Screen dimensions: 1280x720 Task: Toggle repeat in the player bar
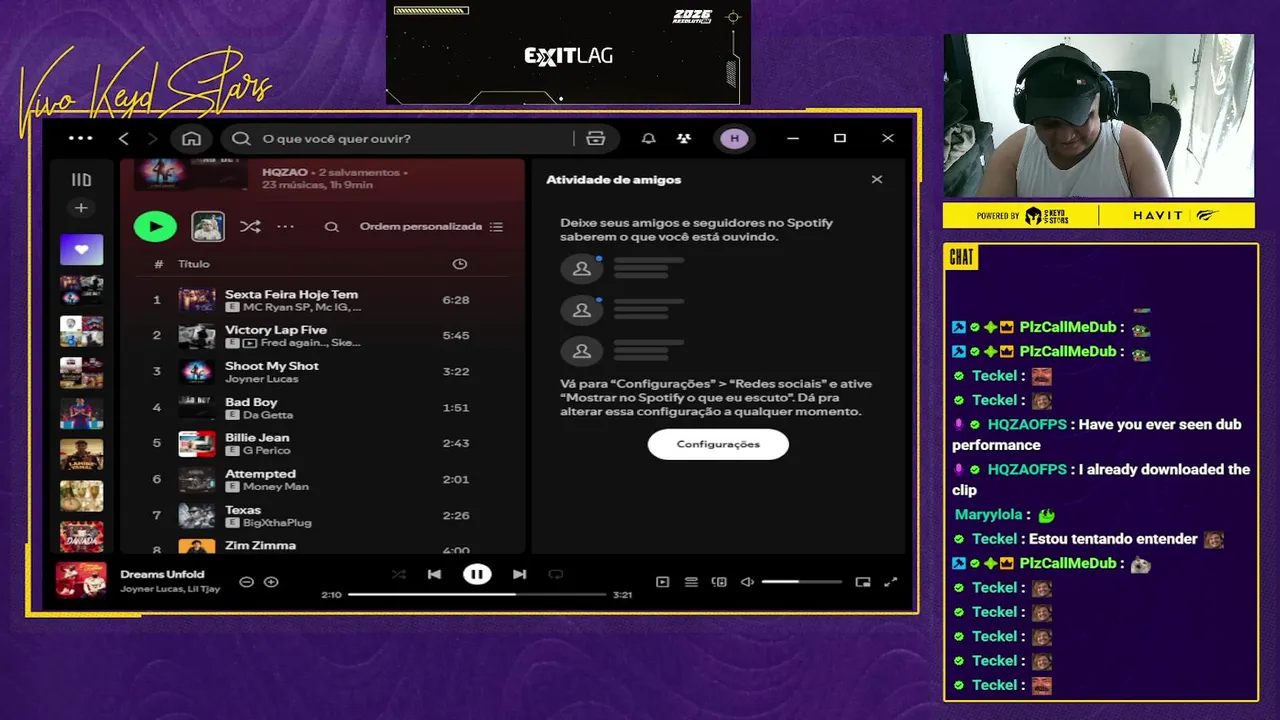(556, 574)
